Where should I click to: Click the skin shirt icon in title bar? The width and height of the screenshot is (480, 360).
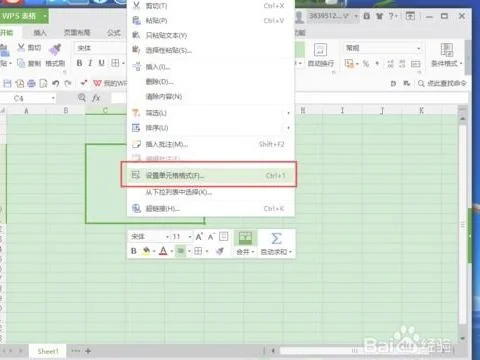click(x=379, y=16)
